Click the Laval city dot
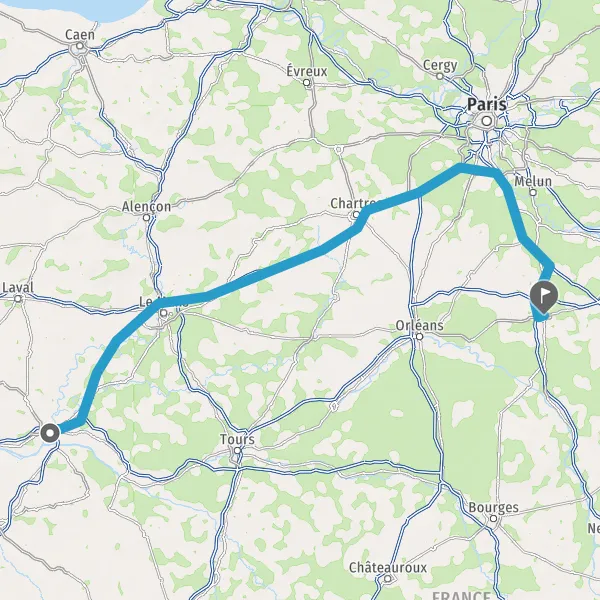600x600 pixels. coord(18,298)
